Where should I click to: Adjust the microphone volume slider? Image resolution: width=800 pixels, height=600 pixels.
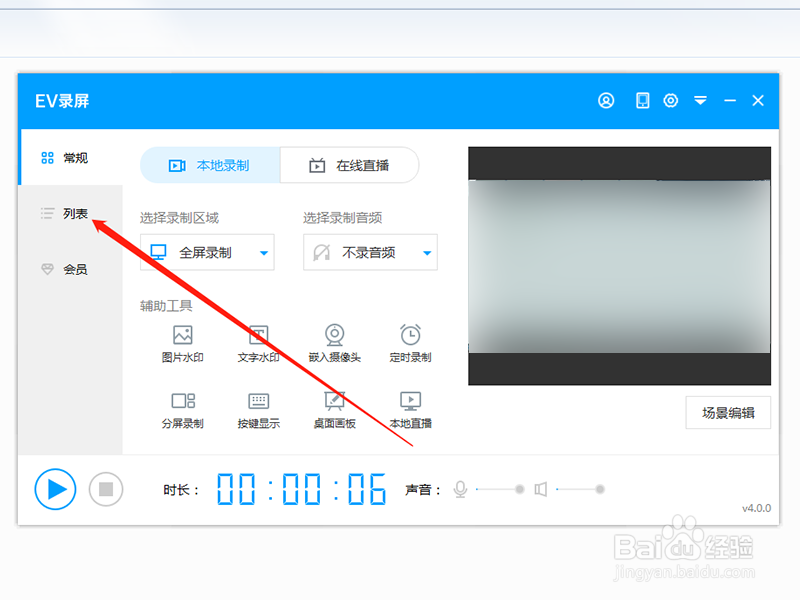[x=500, y=489]
